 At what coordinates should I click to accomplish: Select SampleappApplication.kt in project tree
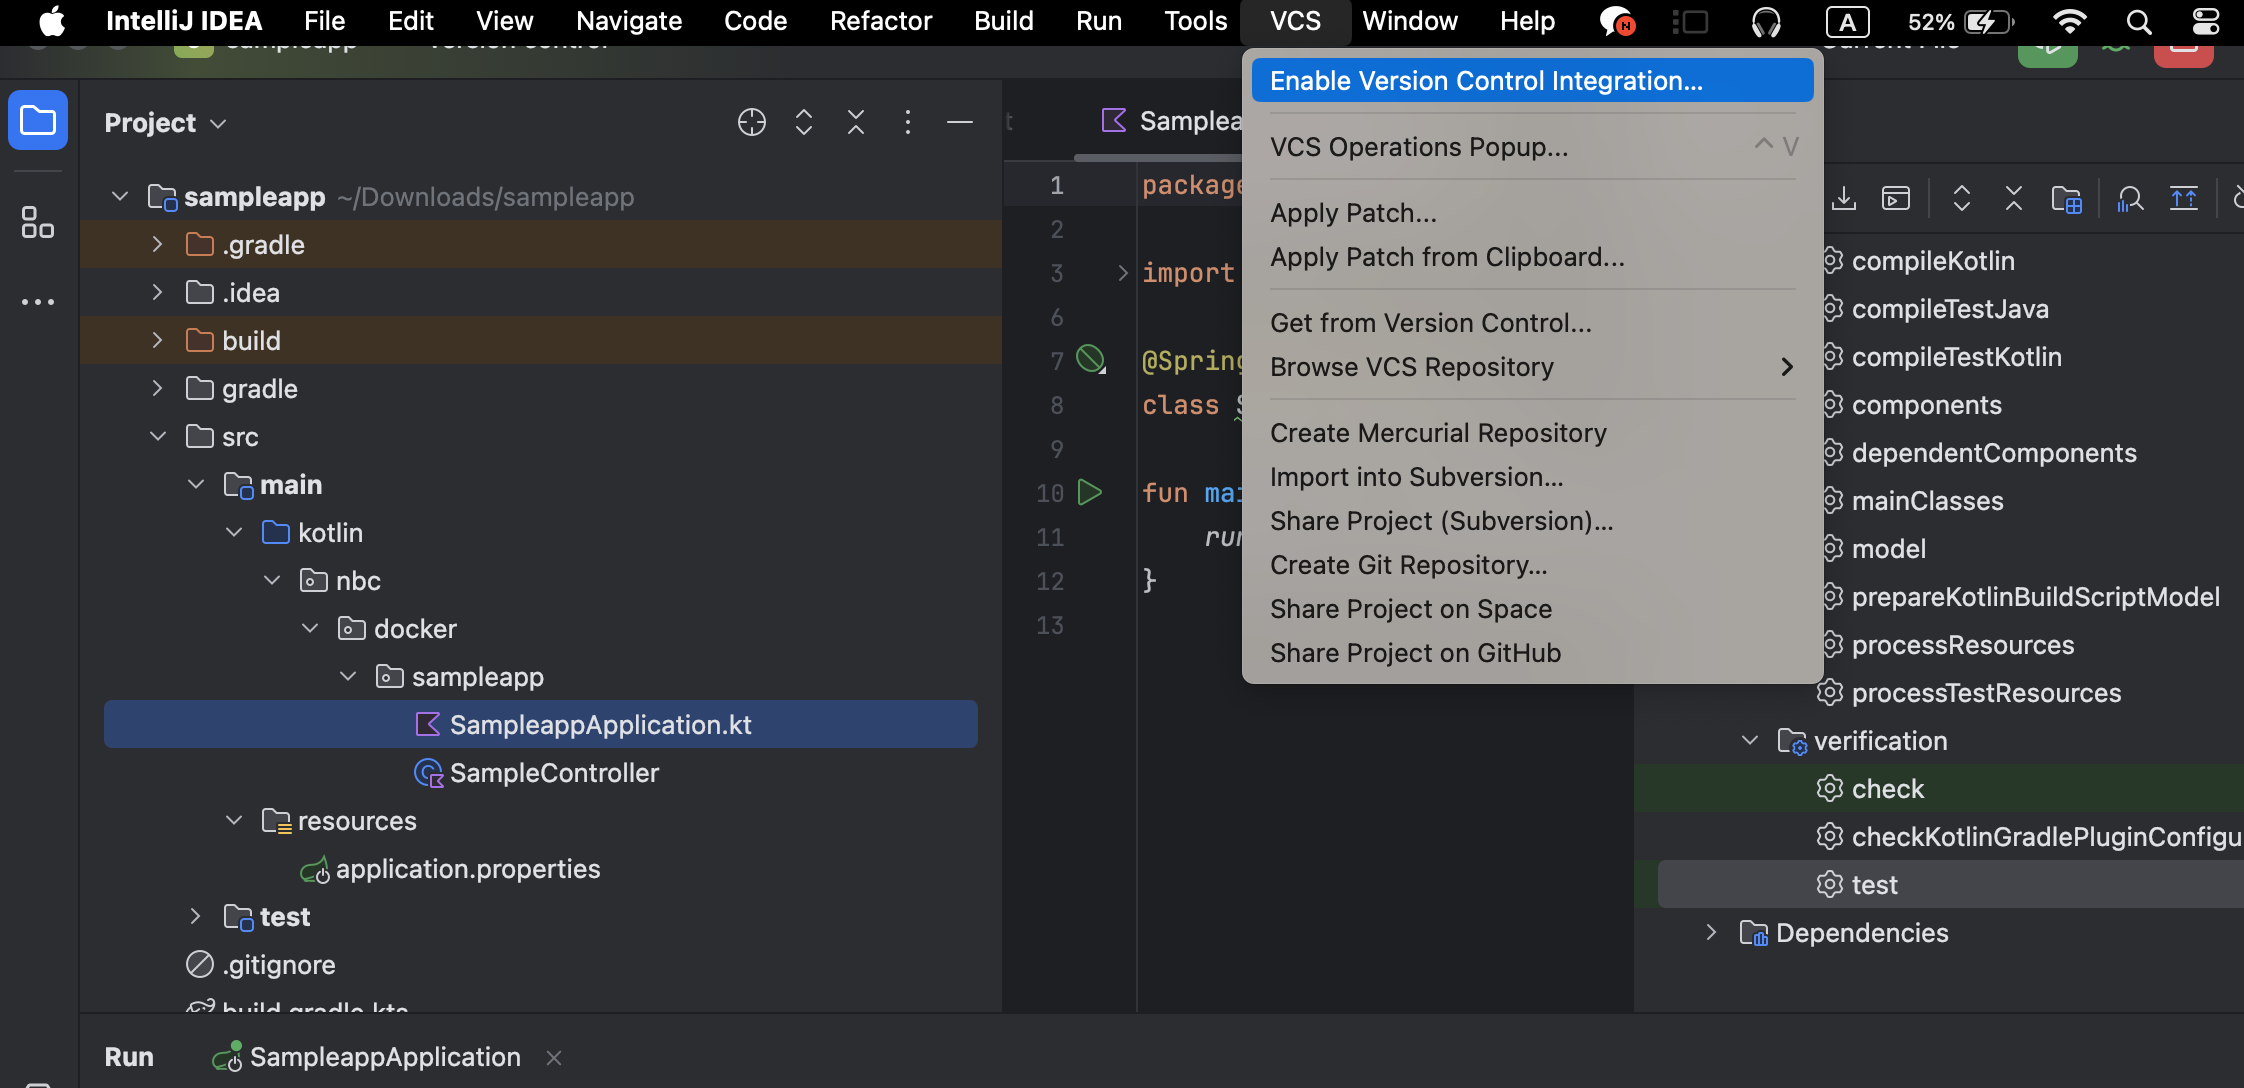[541, 724]
